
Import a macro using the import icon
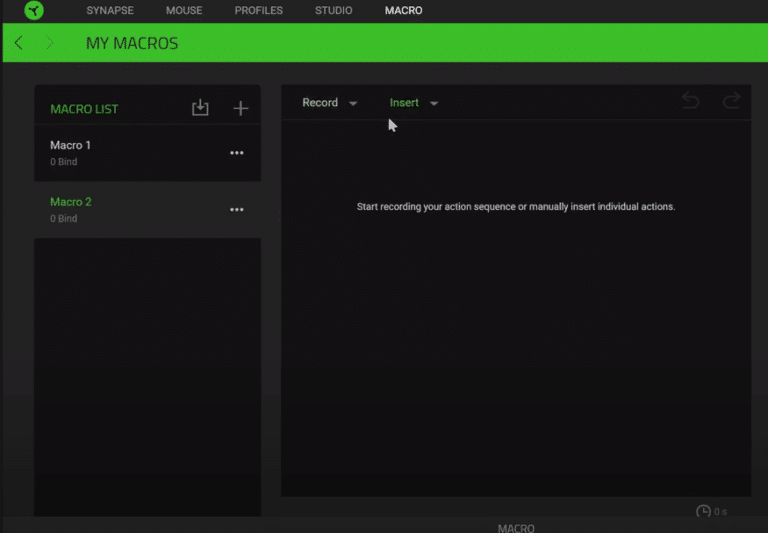tap(200, 108)
